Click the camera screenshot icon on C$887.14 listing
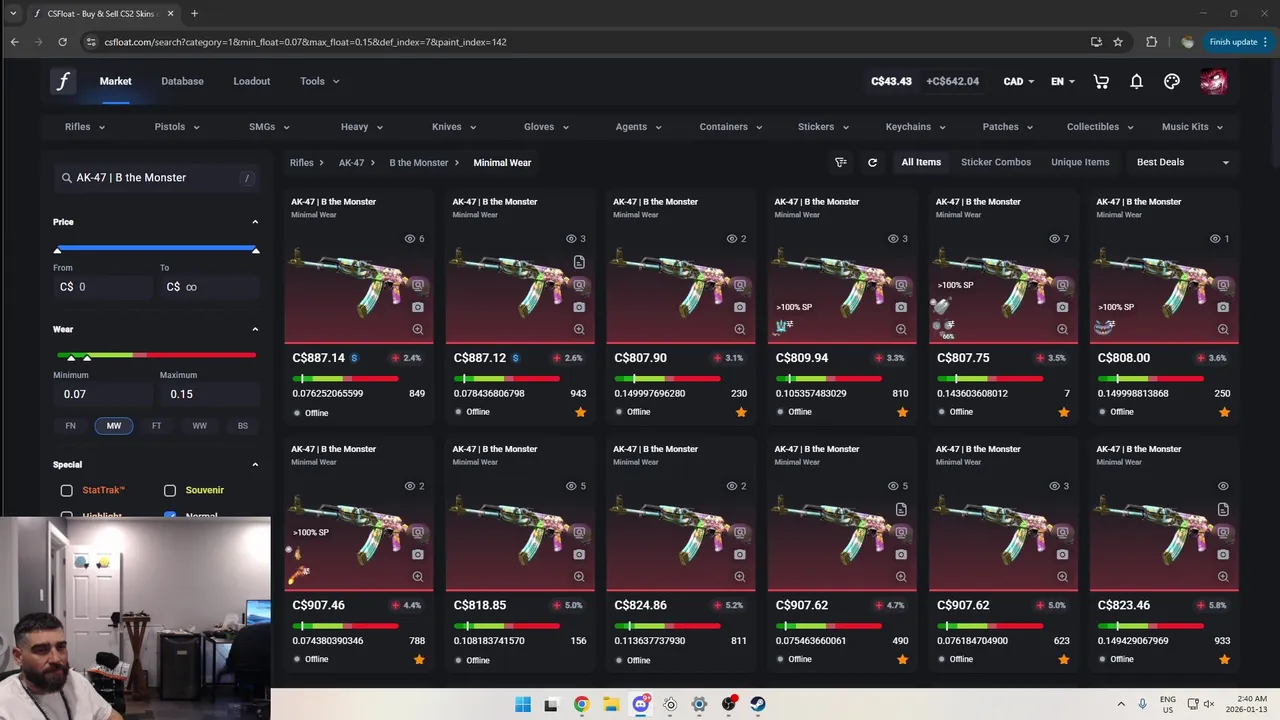 [x=418, y=307]
